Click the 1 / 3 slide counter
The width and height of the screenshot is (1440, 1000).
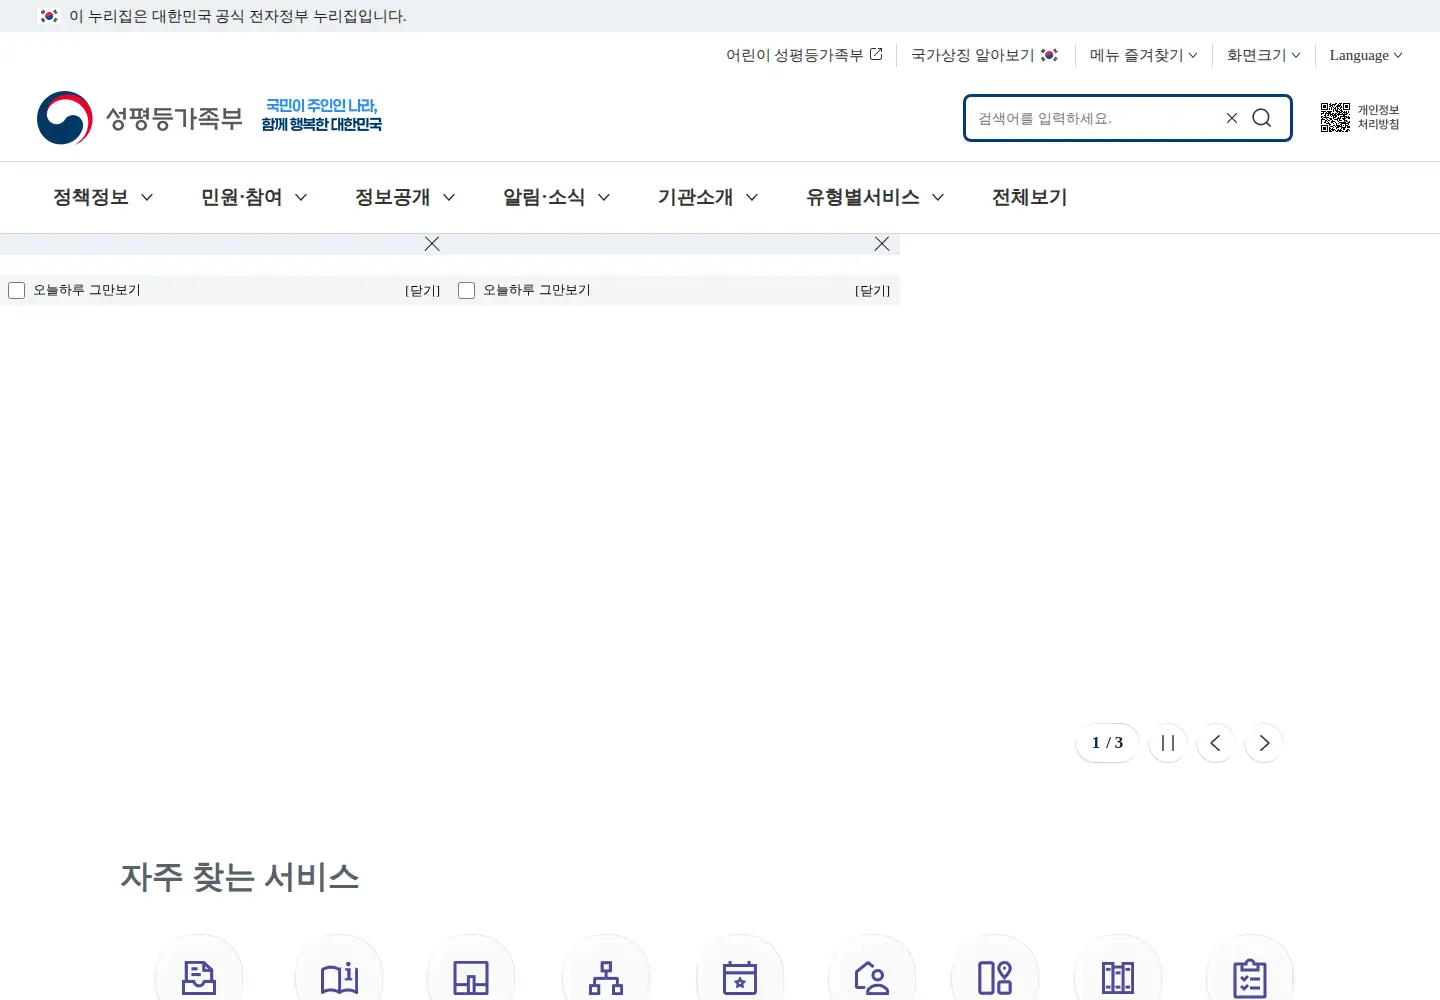click(1107, 743)
